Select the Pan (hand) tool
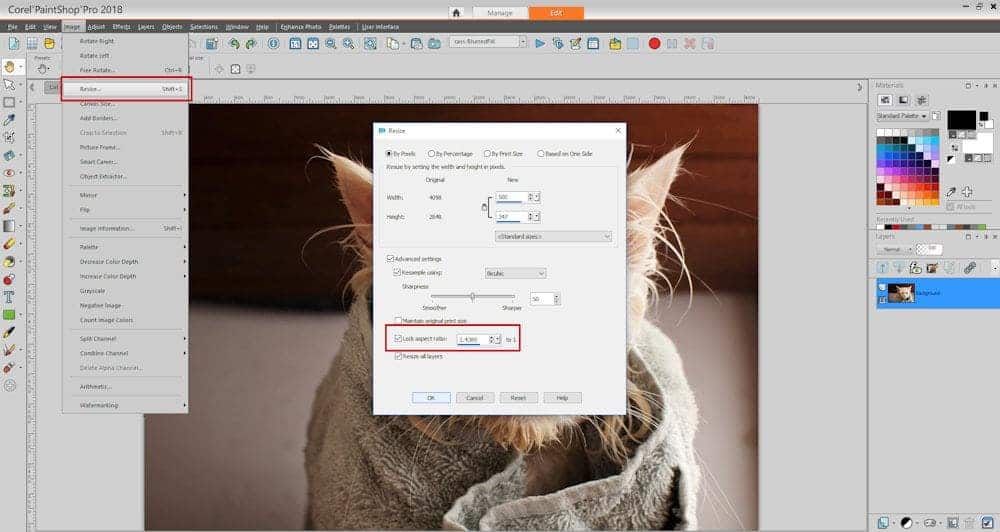 point(9,67)
